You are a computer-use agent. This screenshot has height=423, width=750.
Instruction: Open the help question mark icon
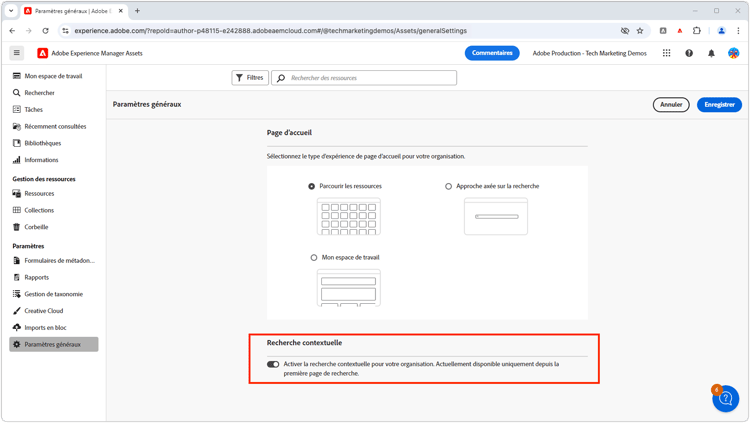[x=689, y=53]
